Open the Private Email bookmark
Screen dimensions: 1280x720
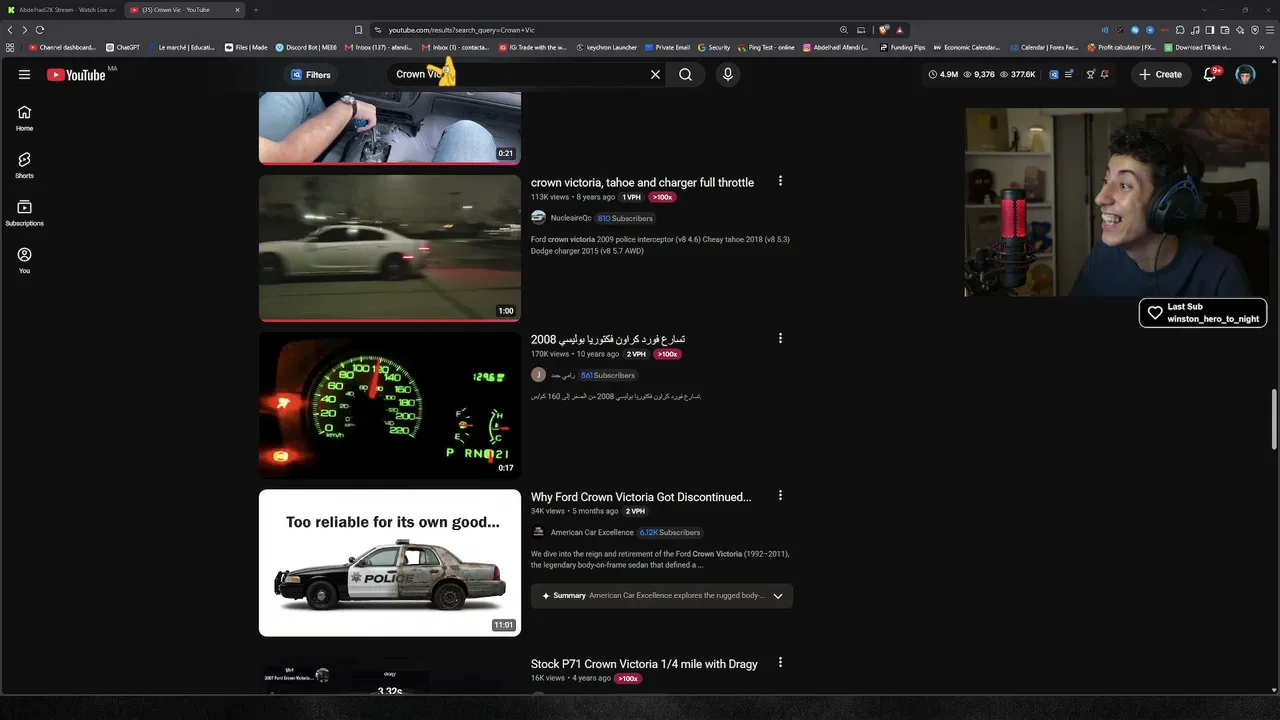[x=667, y=47]
